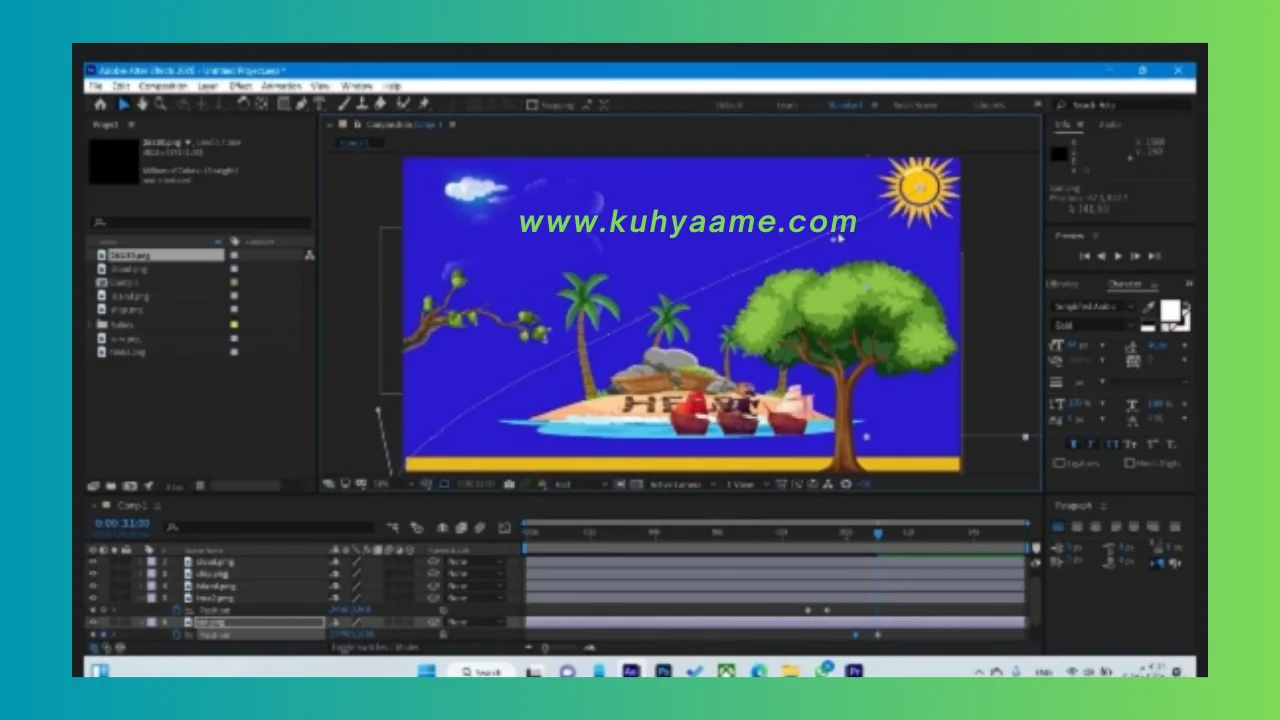
Task: Click the timeline current-time playhead marker
Action: pos(878,533)
